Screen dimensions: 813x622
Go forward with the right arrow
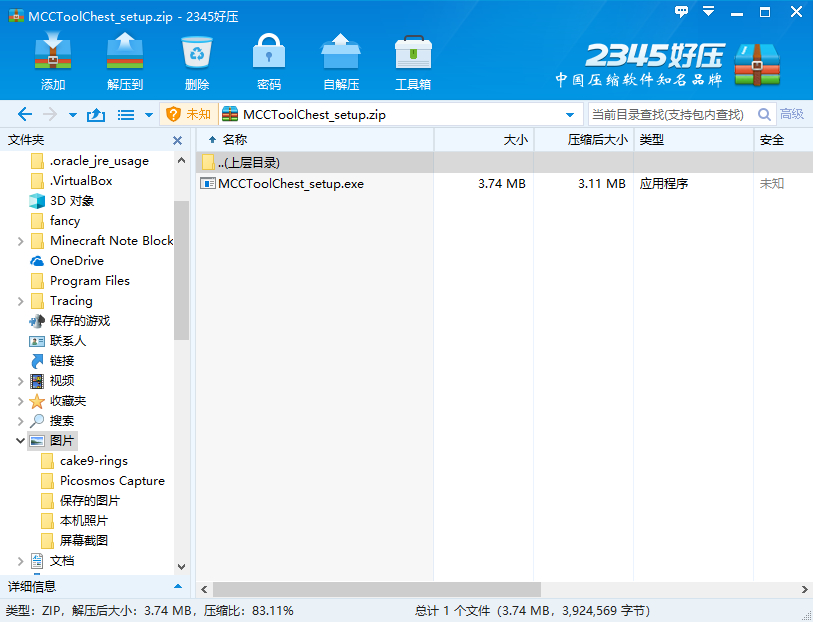50,115
